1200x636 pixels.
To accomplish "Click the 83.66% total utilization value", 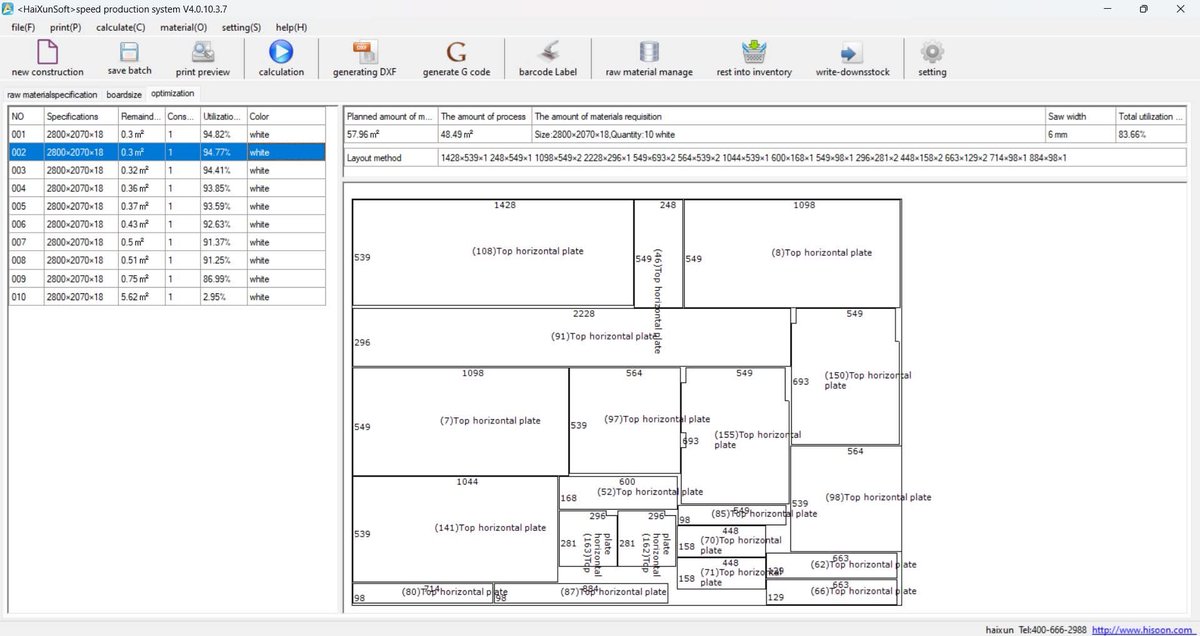I will pyautogui.click(x=1150, y=134).
